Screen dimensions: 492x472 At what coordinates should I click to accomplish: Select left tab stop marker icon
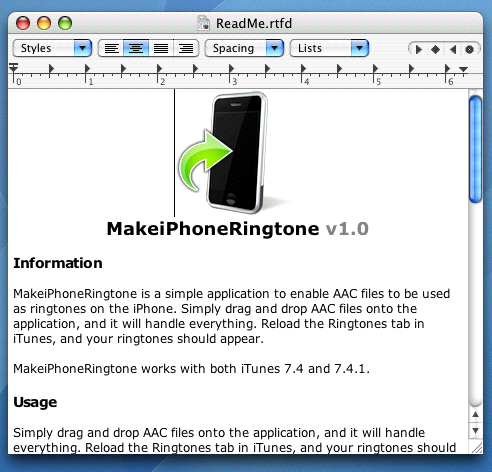419,50
